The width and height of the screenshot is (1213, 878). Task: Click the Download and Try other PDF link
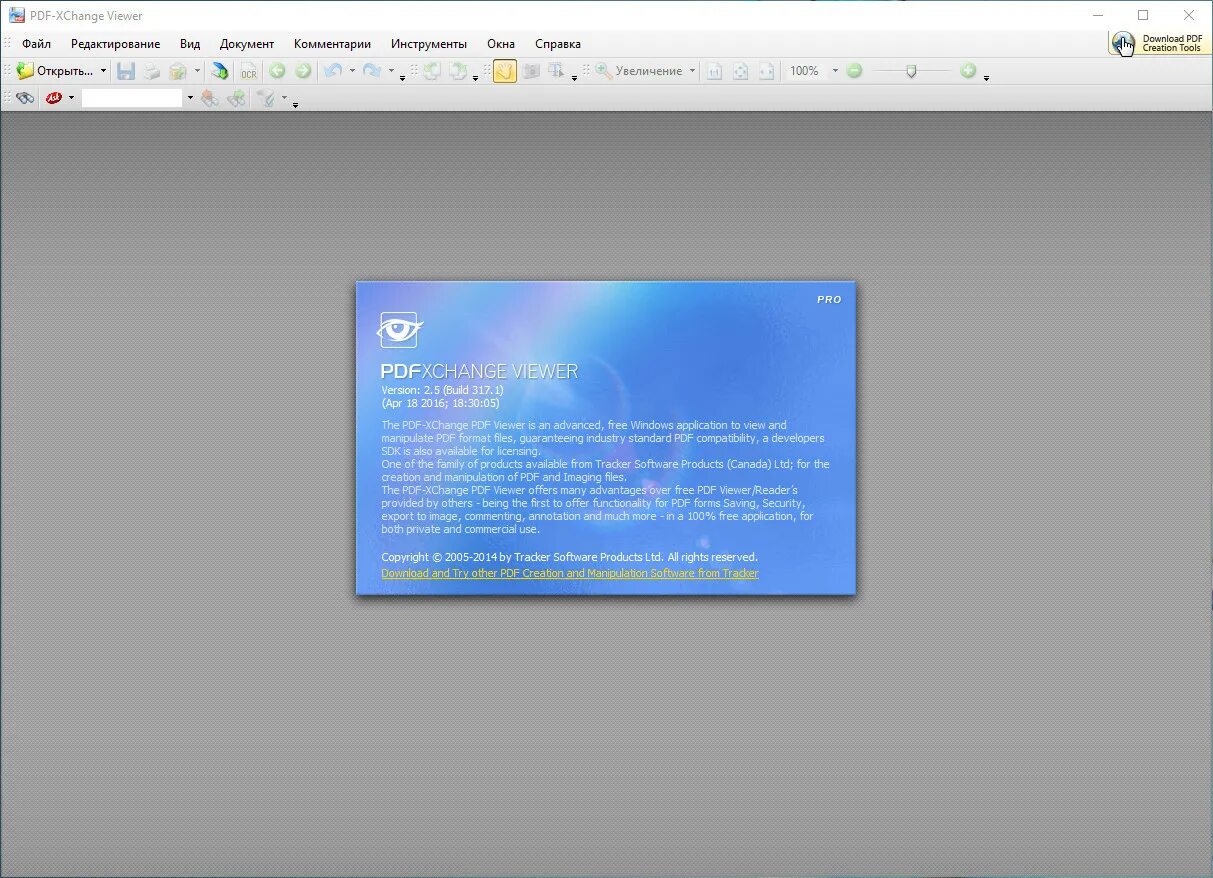570,573
